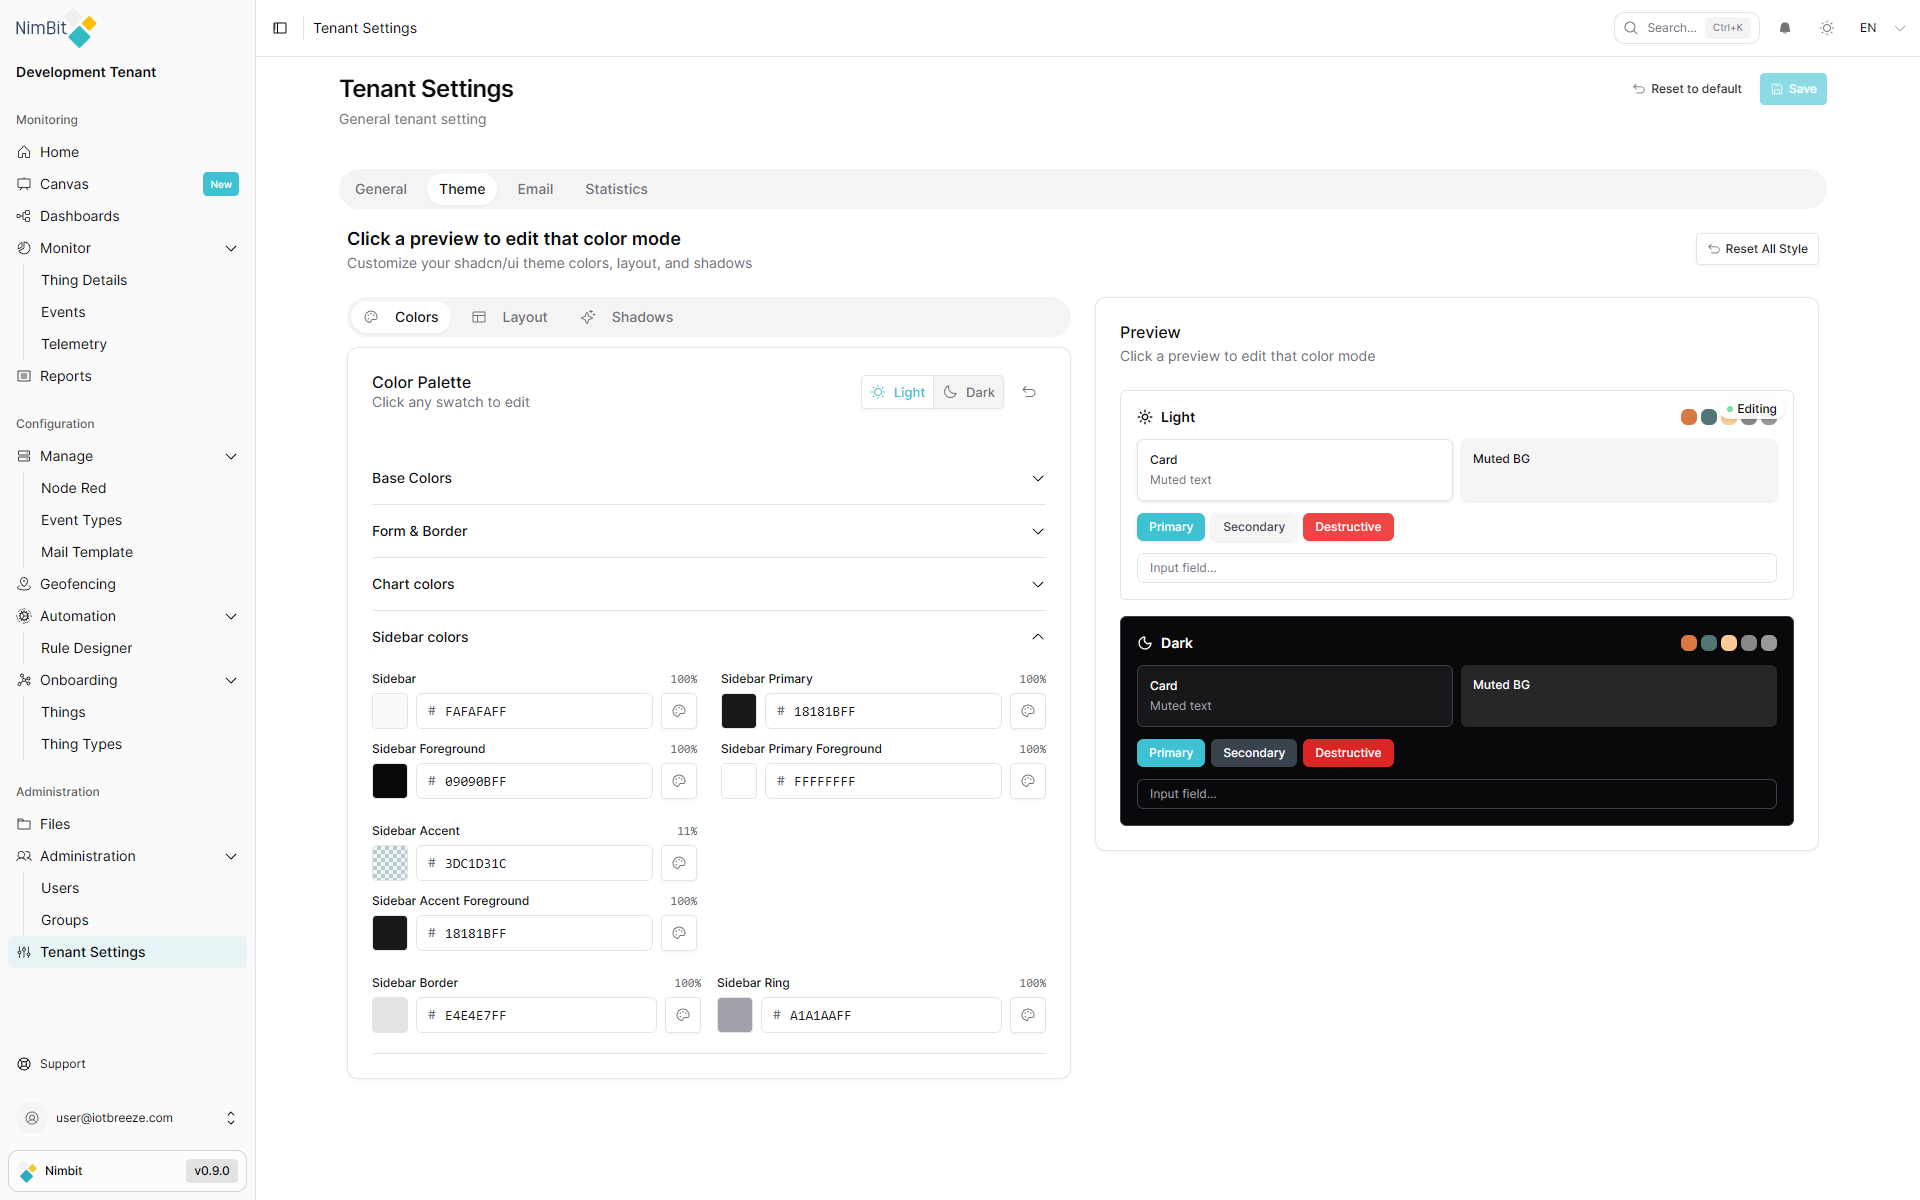
Task: Open the Statistics tab
Action: click(616, 188)
